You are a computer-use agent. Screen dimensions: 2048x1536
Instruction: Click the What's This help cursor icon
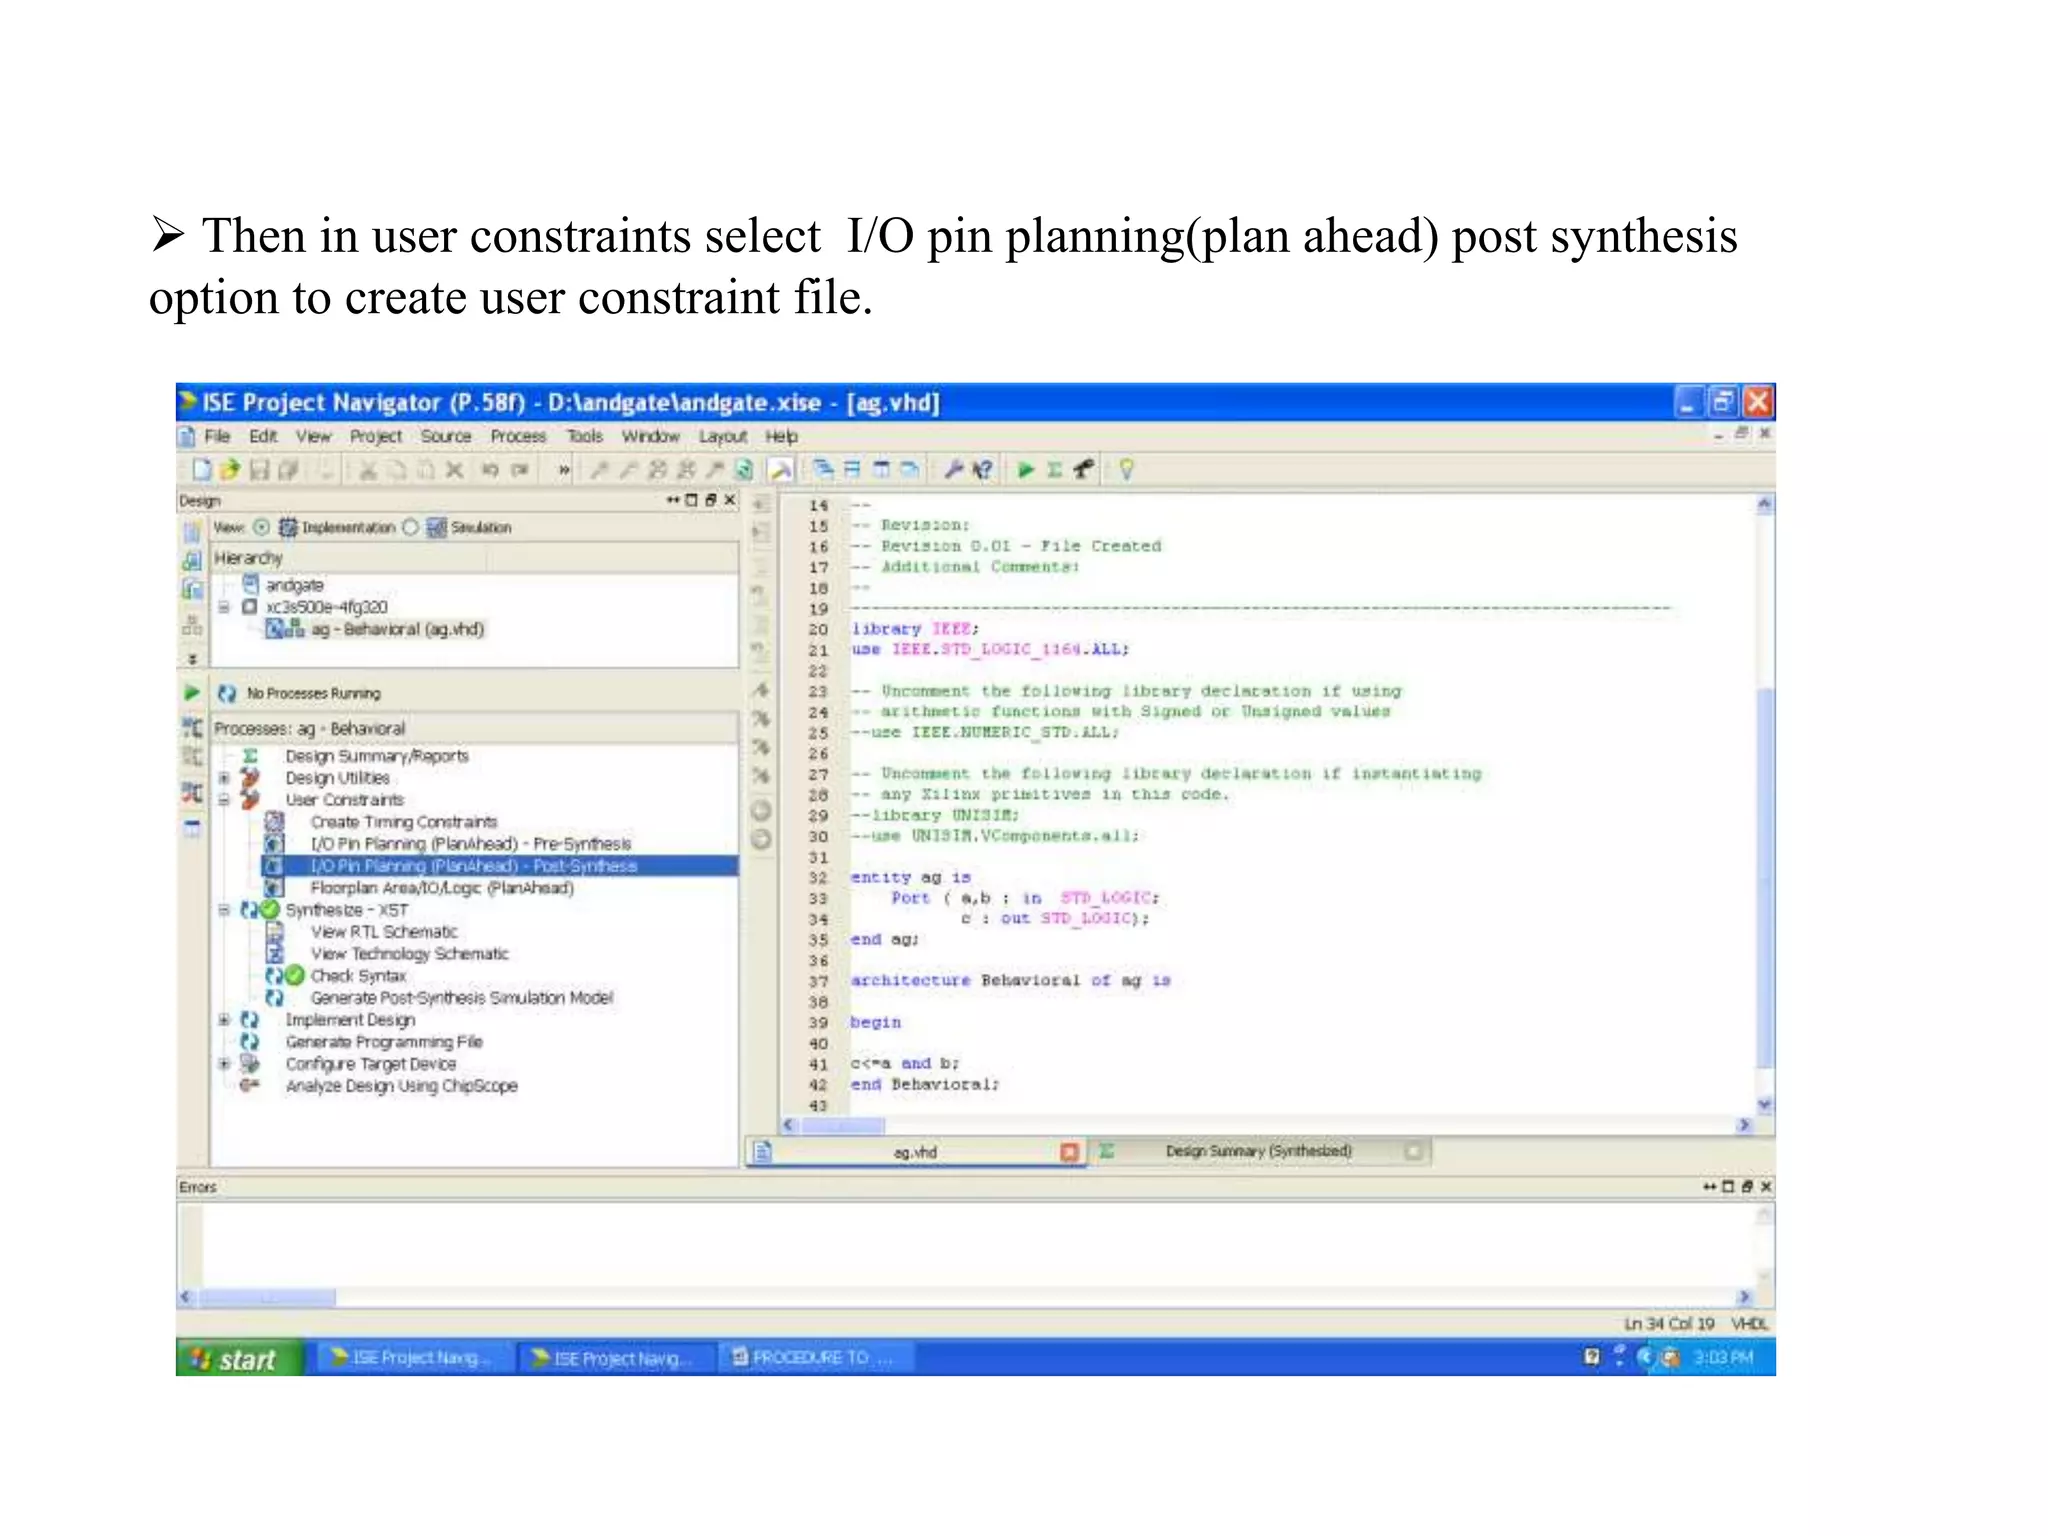click(x=983, y=469)
